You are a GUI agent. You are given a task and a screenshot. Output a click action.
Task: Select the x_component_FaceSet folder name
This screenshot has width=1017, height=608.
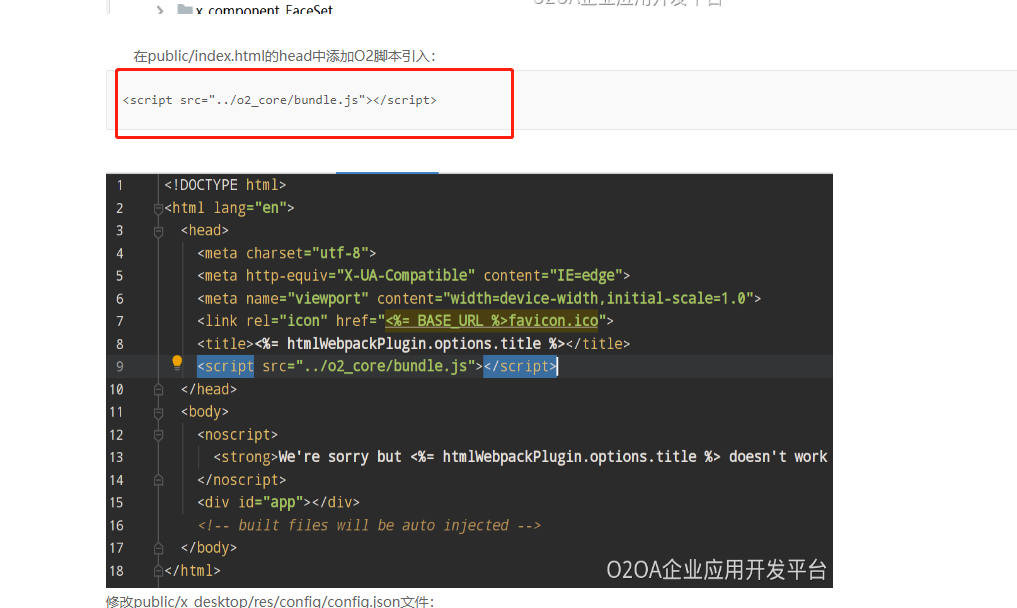(264, 9)
